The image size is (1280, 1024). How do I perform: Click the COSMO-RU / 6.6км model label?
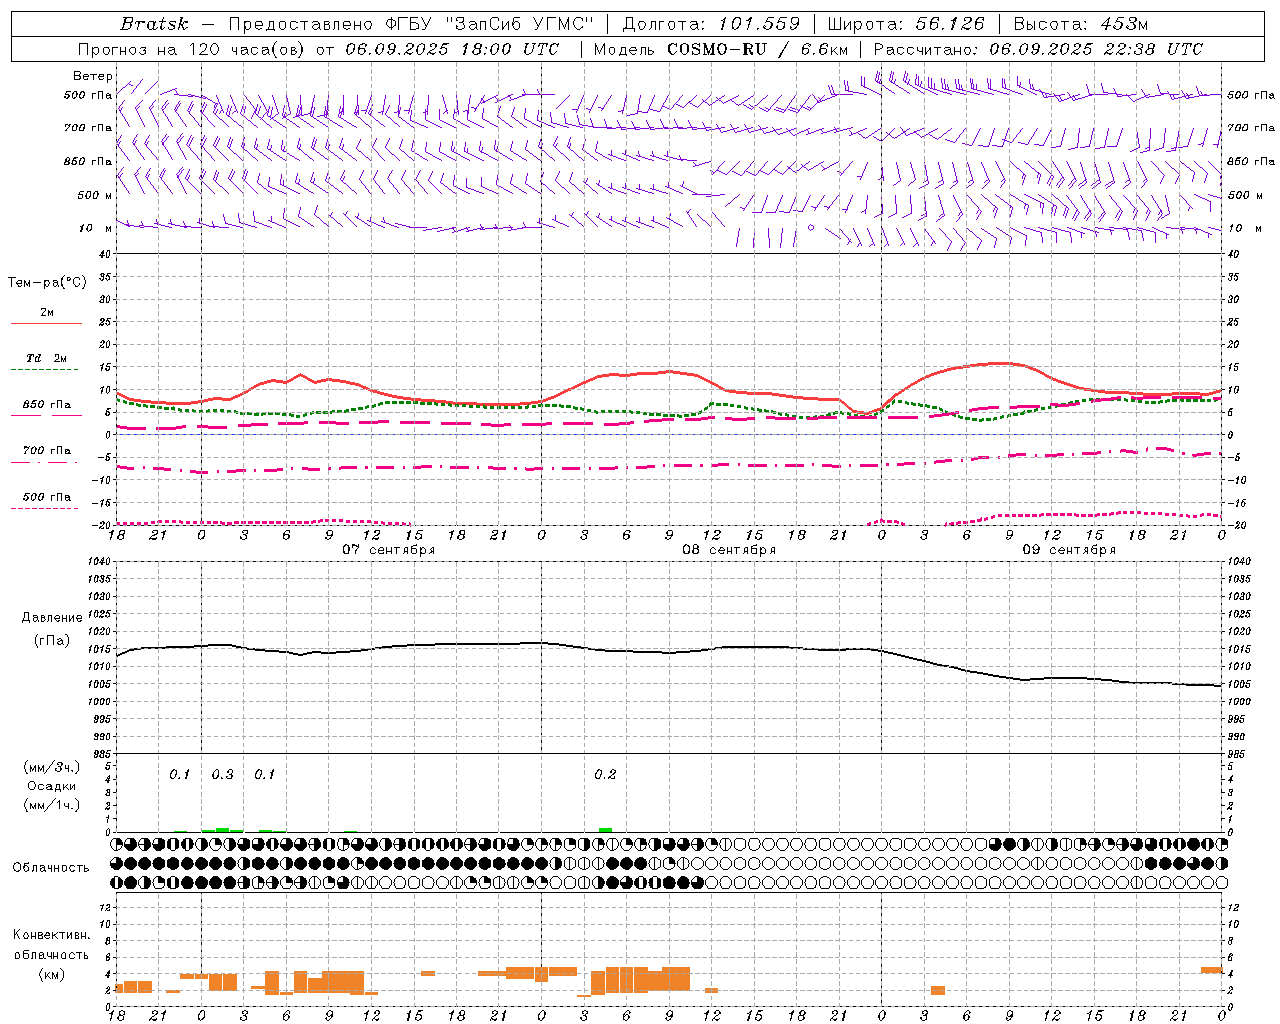pos(757,49)
